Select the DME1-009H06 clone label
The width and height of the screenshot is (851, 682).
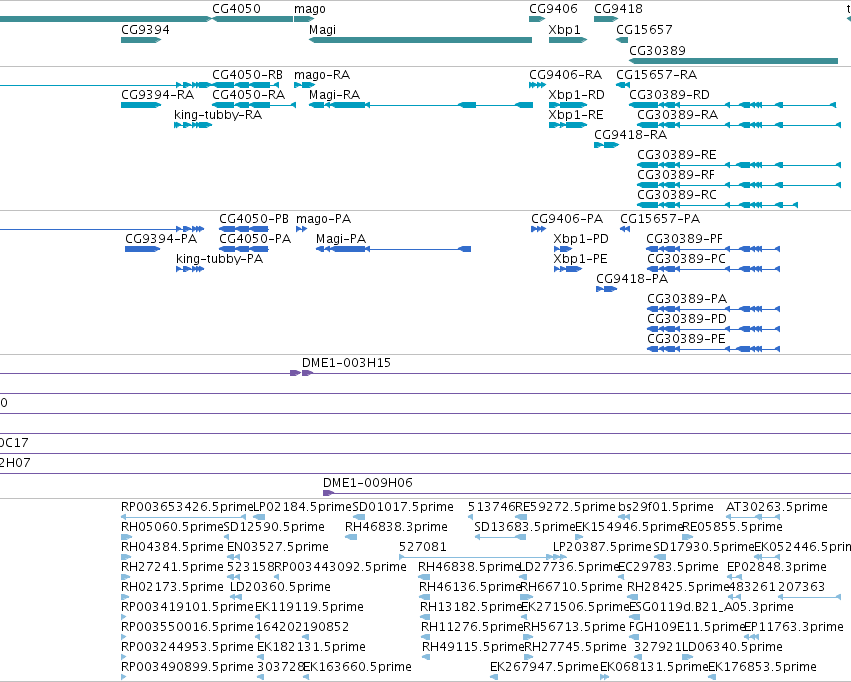coord(367,483)
